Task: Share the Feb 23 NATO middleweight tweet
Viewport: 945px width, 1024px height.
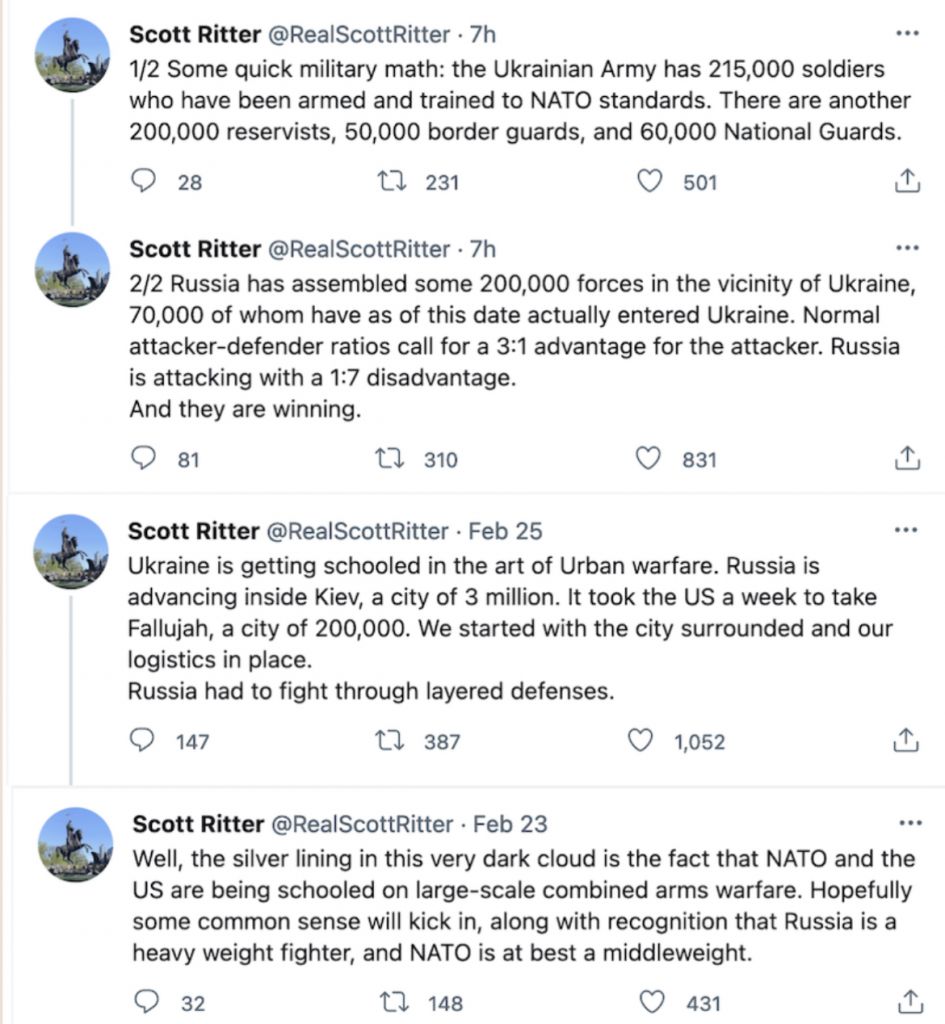Action: [x=910, y=1002]
